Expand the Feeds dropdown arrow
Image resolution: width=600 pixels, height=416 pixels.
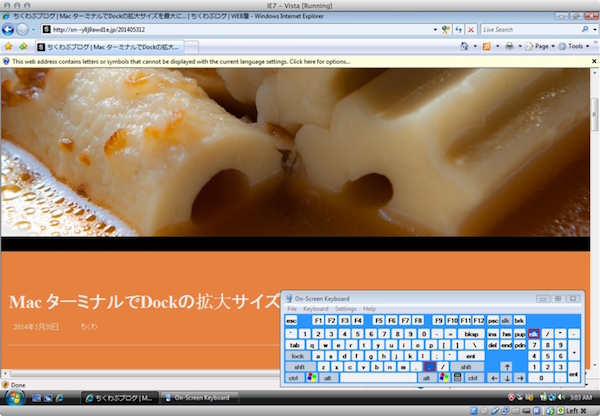[497, 46]
